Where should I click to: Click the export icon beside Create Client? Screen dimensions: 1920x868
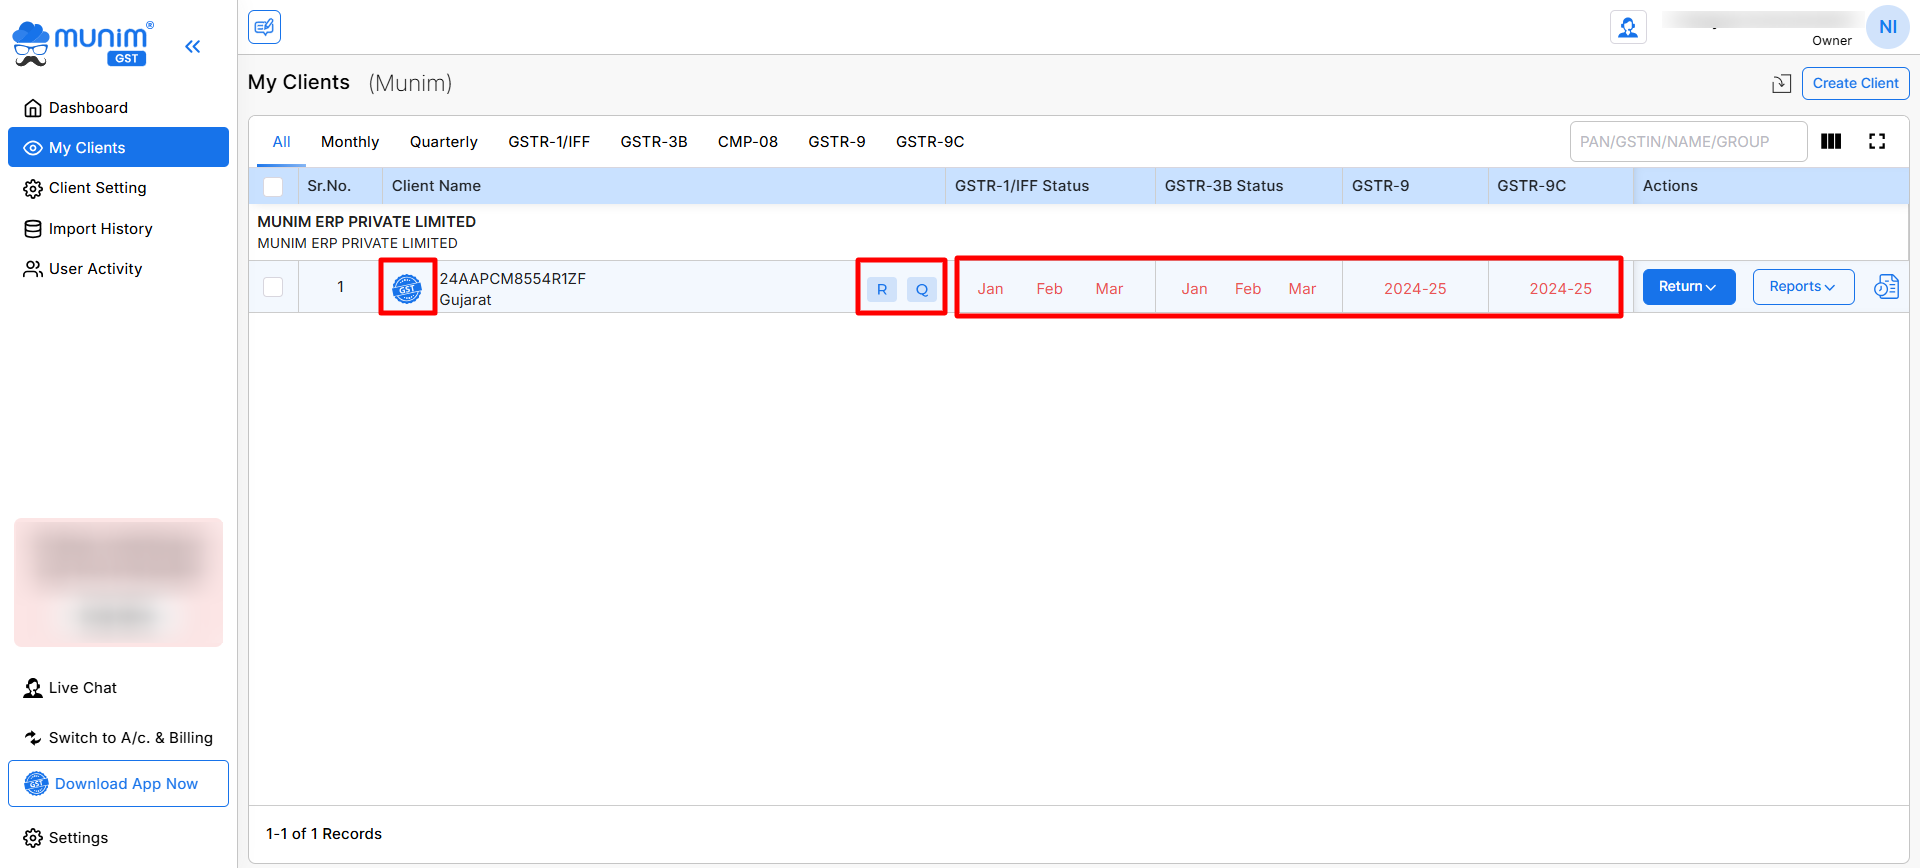pos(1781,84)
